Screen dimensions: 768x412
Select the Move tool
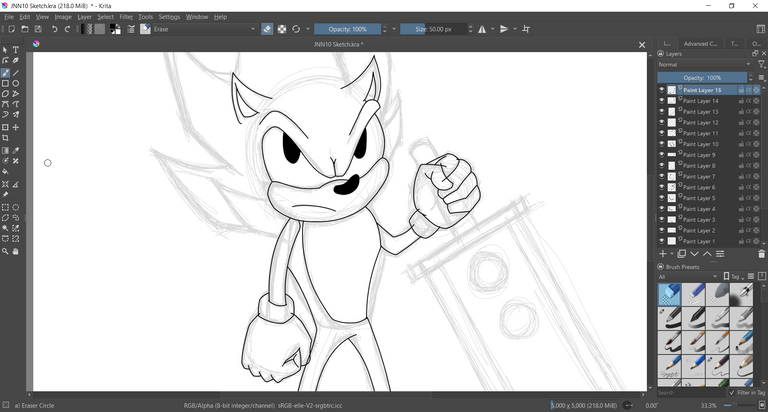16,127
